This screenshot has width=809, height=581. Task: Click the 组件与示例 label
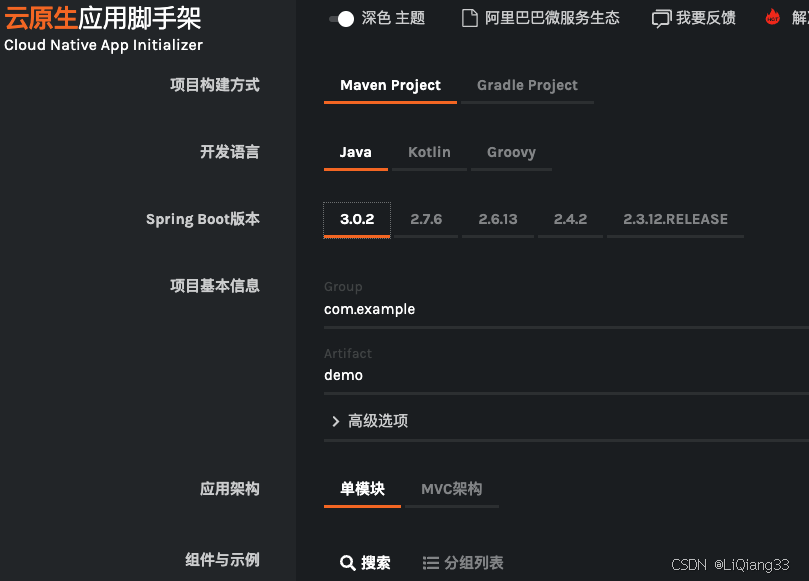click(222, 560)
